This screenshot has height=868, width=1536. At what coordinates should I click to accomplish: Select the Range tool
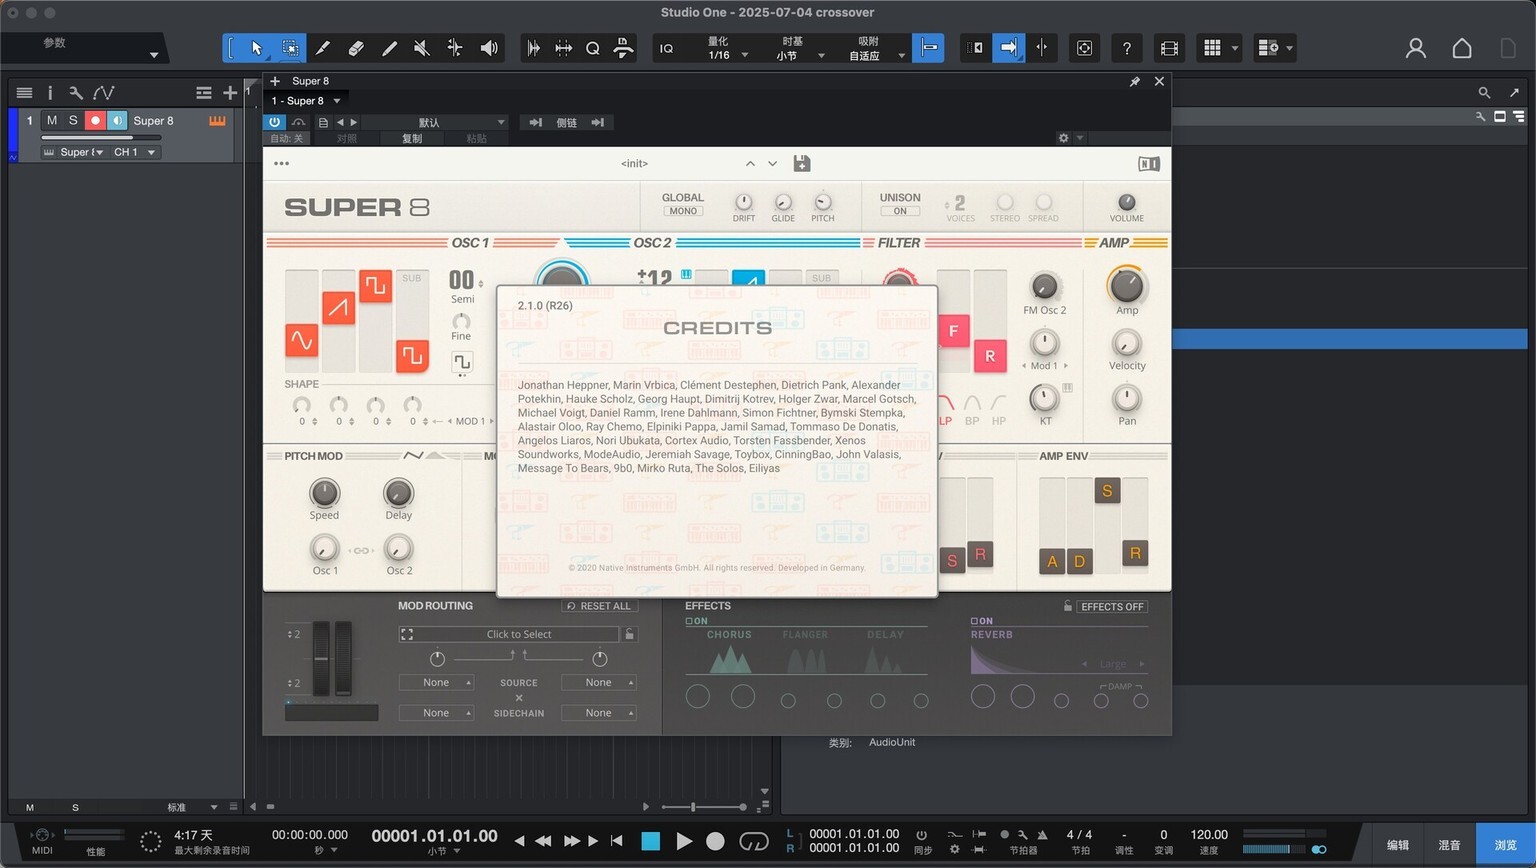tap(290, 48)
